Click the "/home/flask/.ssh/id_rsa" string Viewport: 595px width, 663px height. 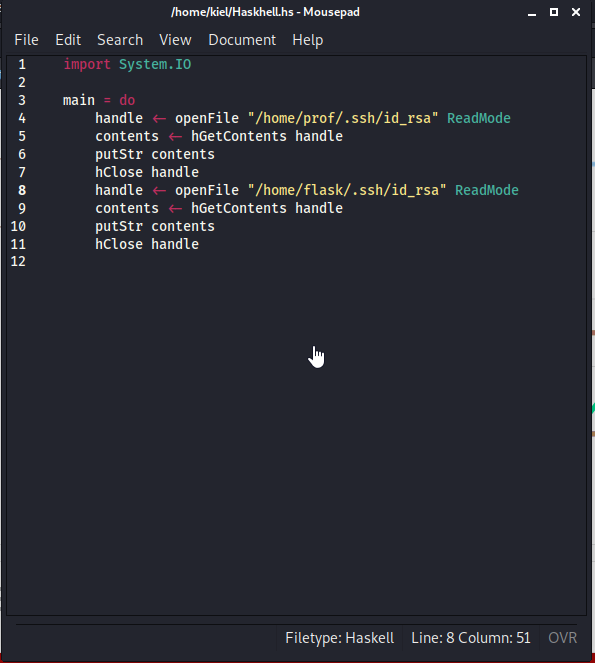point(347,190)
